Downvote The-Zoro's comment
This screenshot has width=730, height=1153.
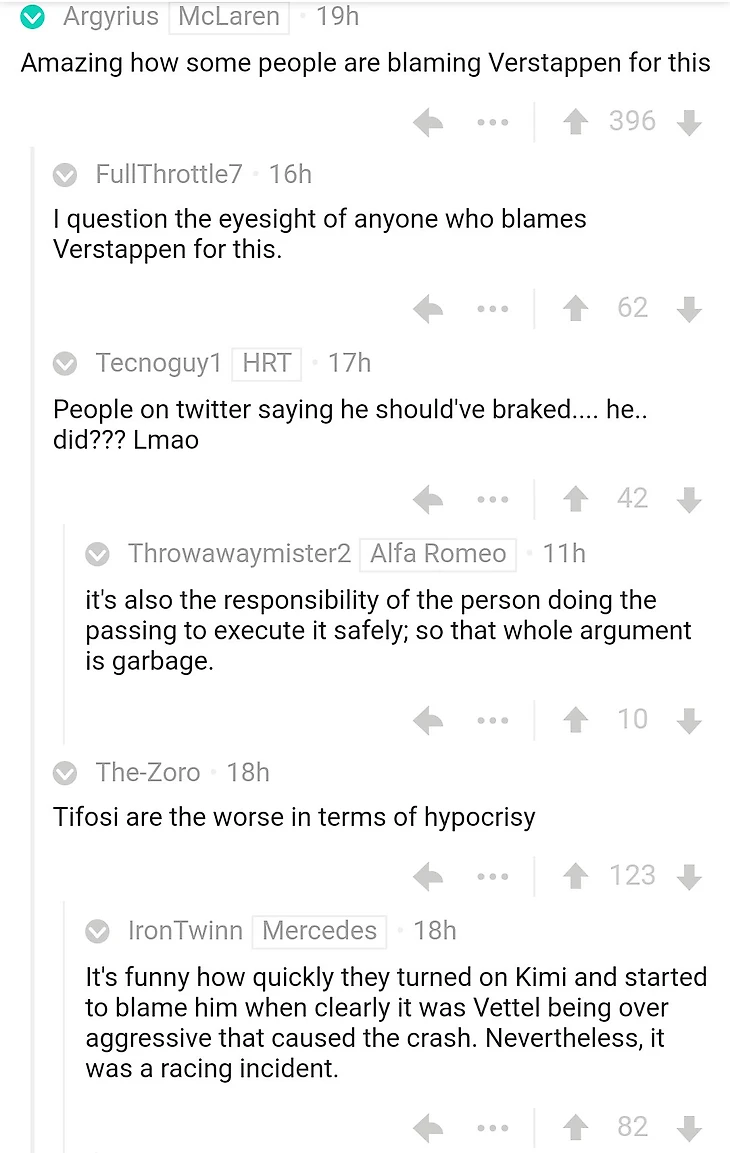(689, 877)
